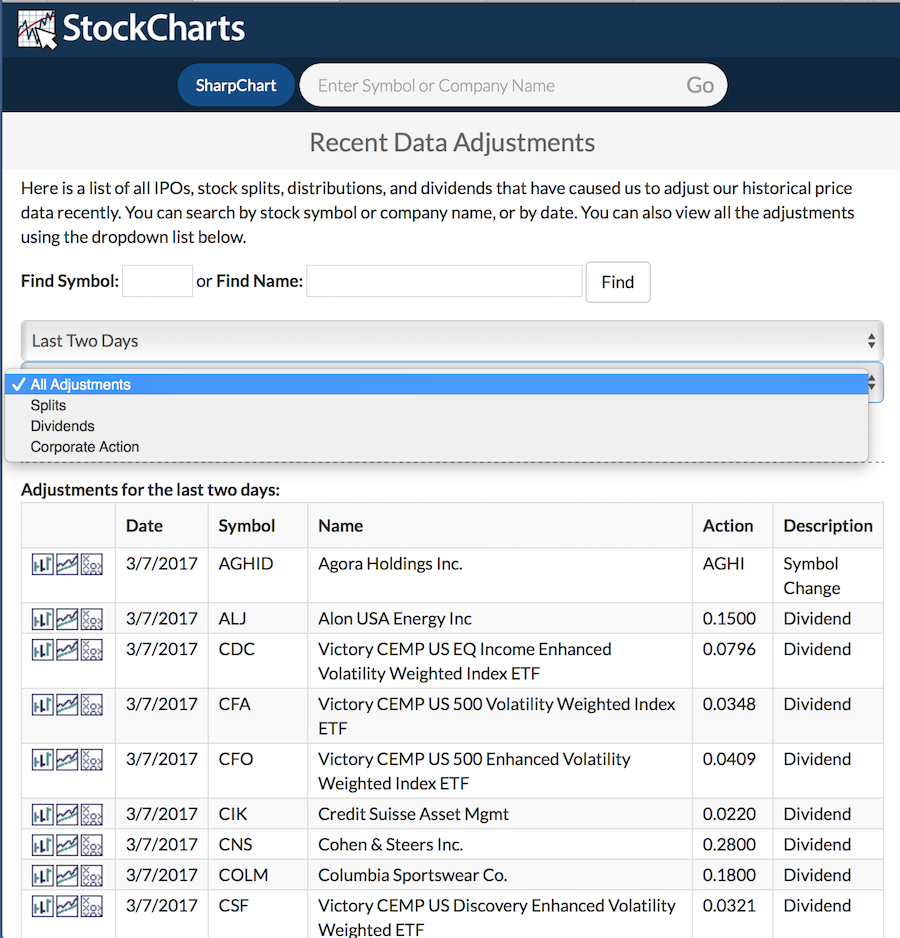Open the line chart icon for ALJ
Image resolution: width=900 pixels, height=938 pixels.
pos(67,620)
